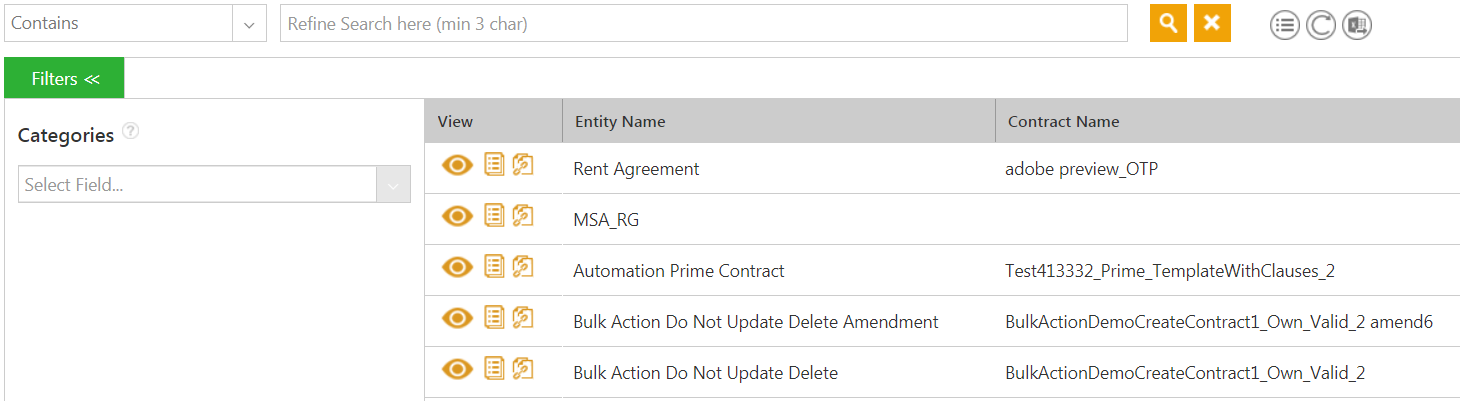Open document details icon for Rent Agreement
The image size is (1460, 401).
pos(494,164)
